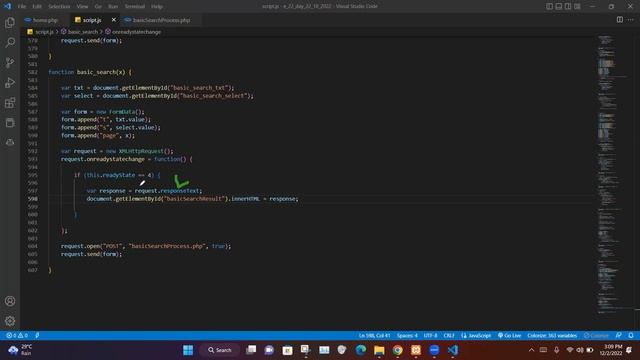
Task: Open the File menu
Action: click(22, 7)
